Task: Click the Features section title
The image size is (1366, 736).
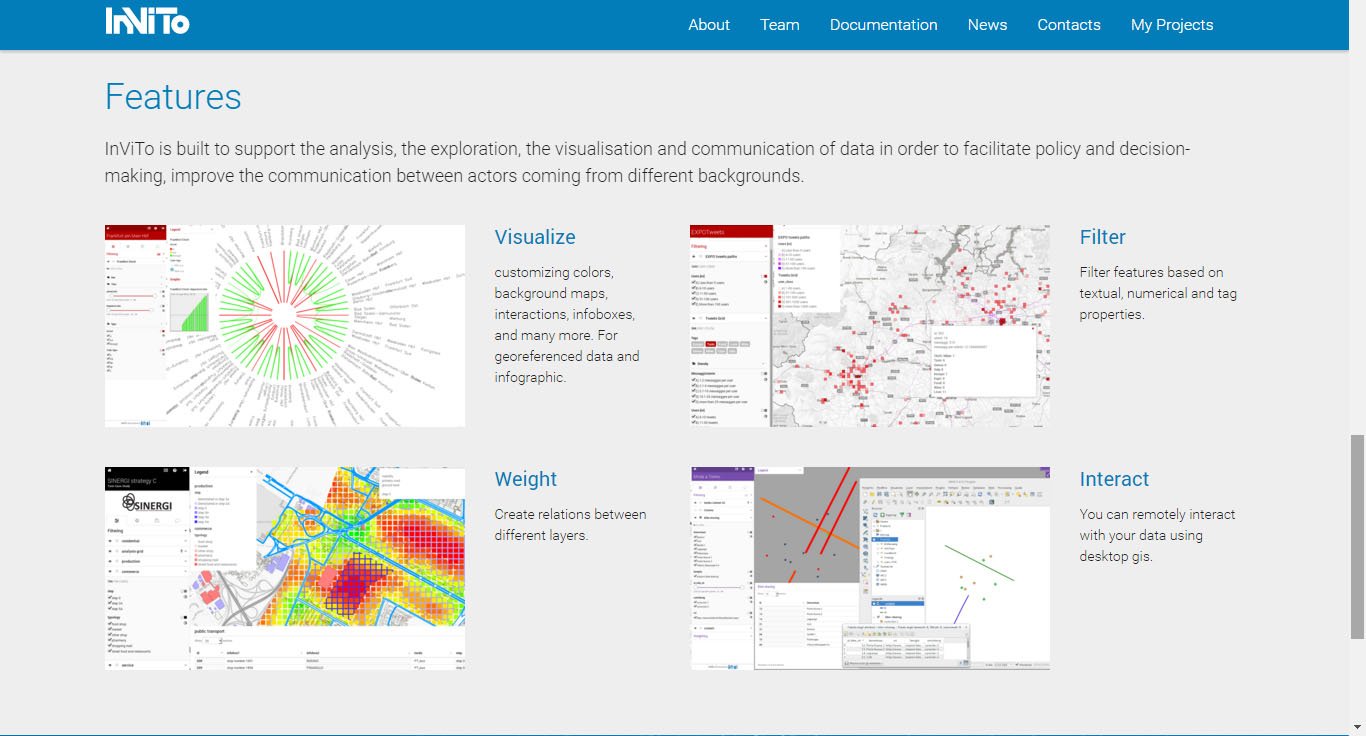Action: pos(173,97)
